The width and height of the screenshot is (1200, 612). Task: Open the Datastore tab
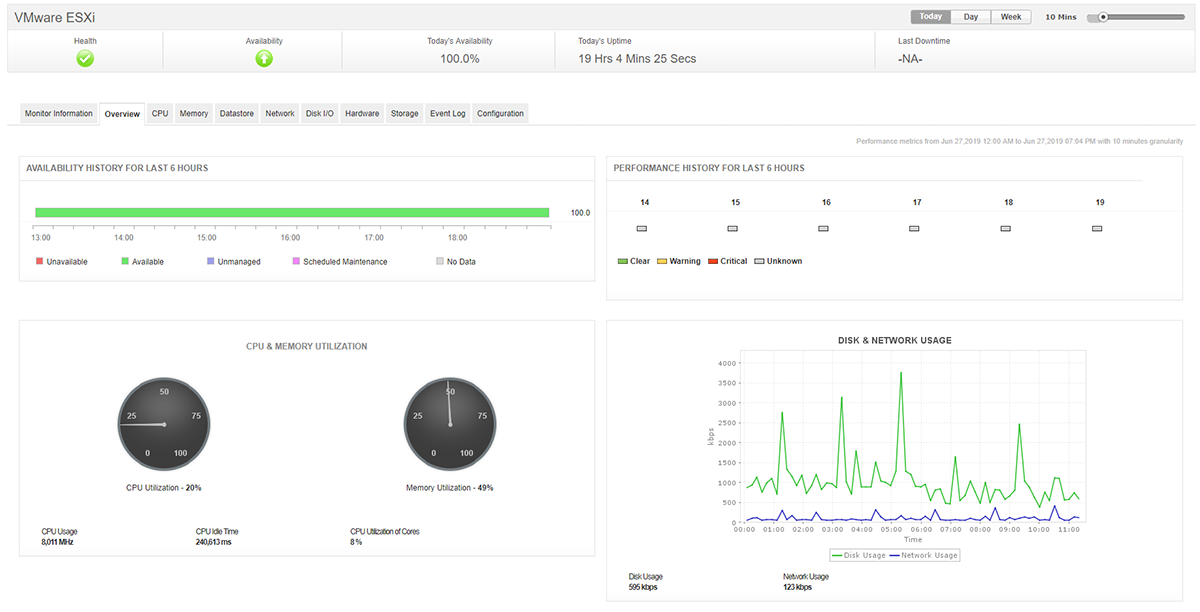[236, 113]
